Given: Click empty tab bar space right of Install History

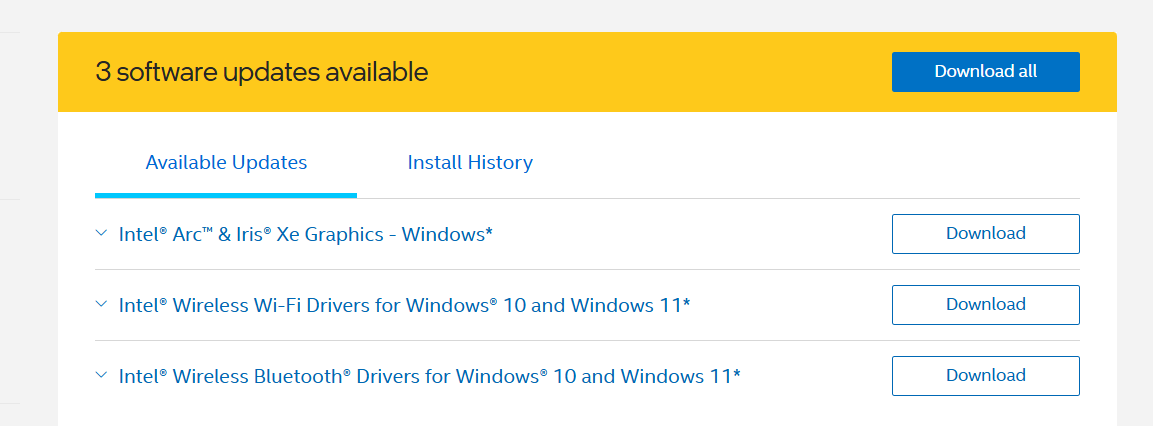Looking at the screenshot, I should pyautogui.click(x=800, y=162).
